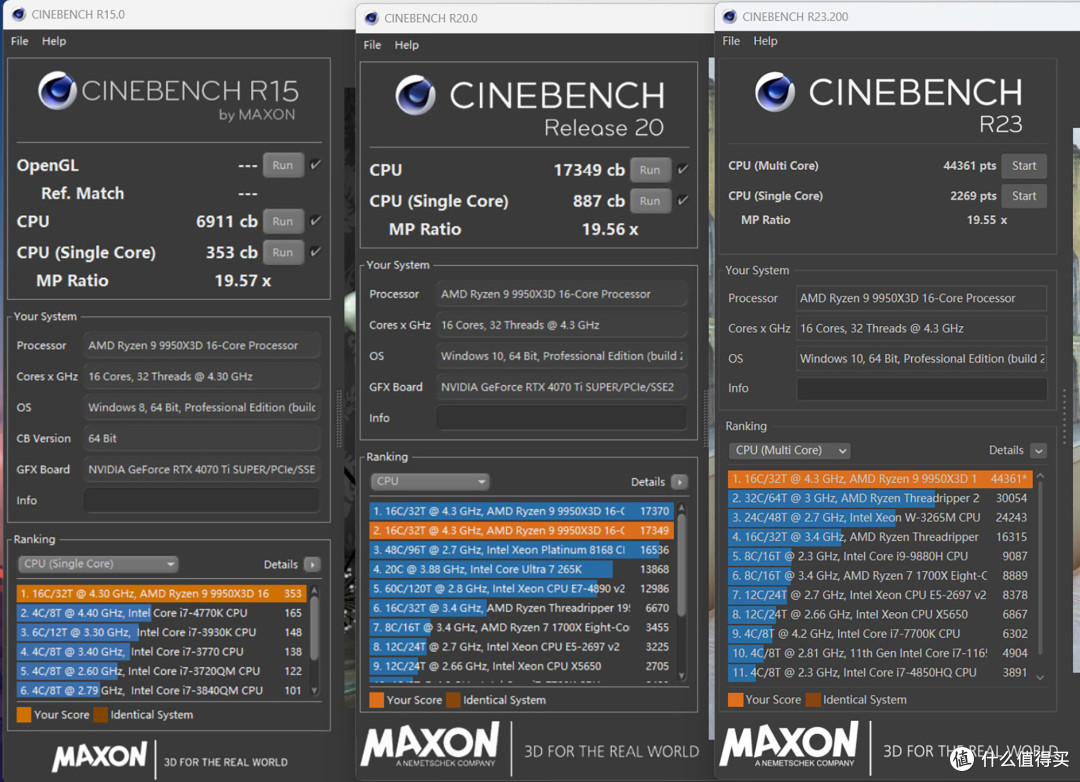Viewport: 1080px width, 782px height.
Task: Select Xeon Platinum 8168 row in R20
Action: (x=521, y=549)
